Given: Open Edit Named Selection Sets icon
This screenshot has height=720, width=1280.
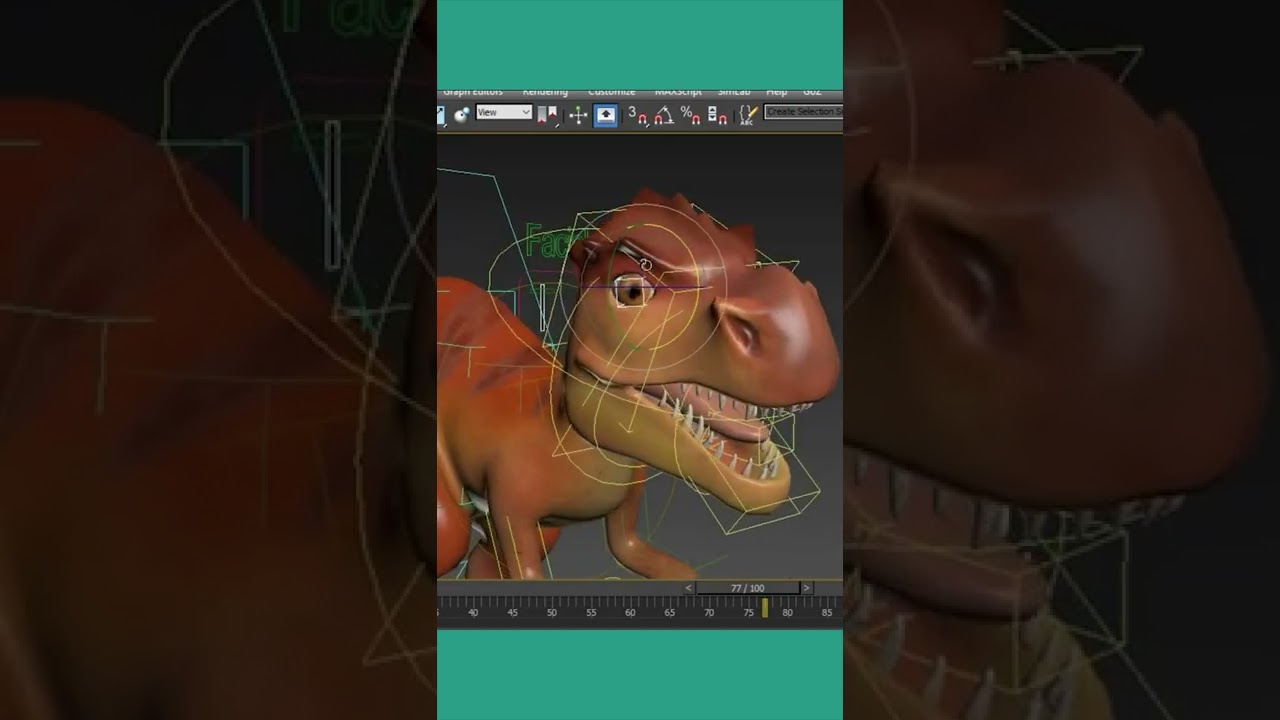Looking at the screenshot, I should click(x=748, y=115).
